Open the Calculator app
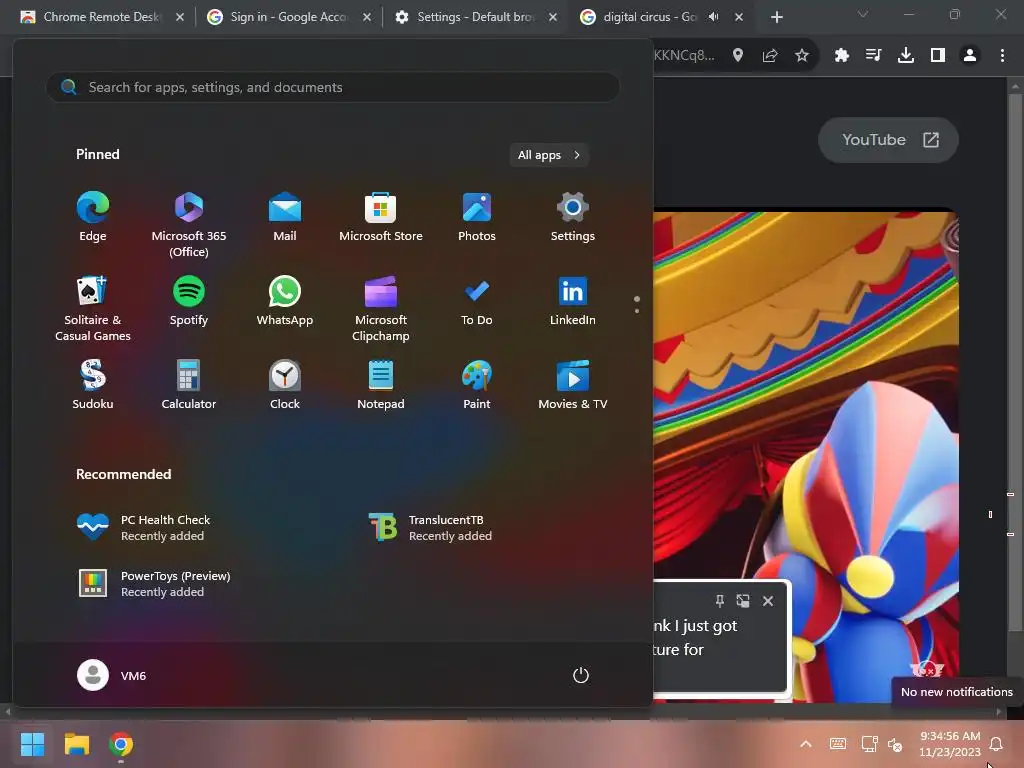 (x=189, y=385)
